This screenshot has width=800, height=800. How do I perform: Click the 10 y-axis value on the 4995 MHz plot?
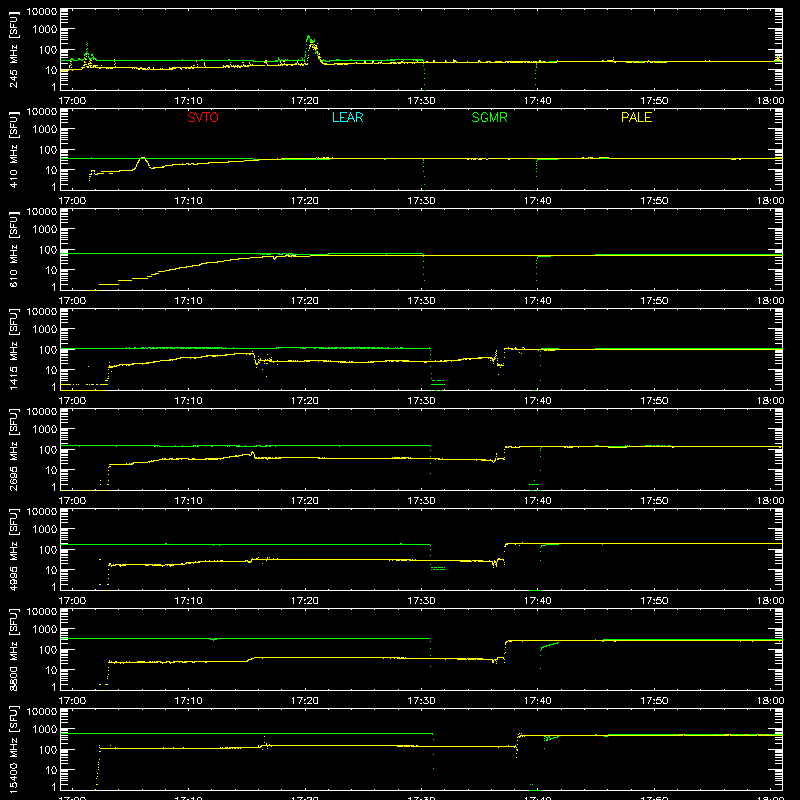51,570
